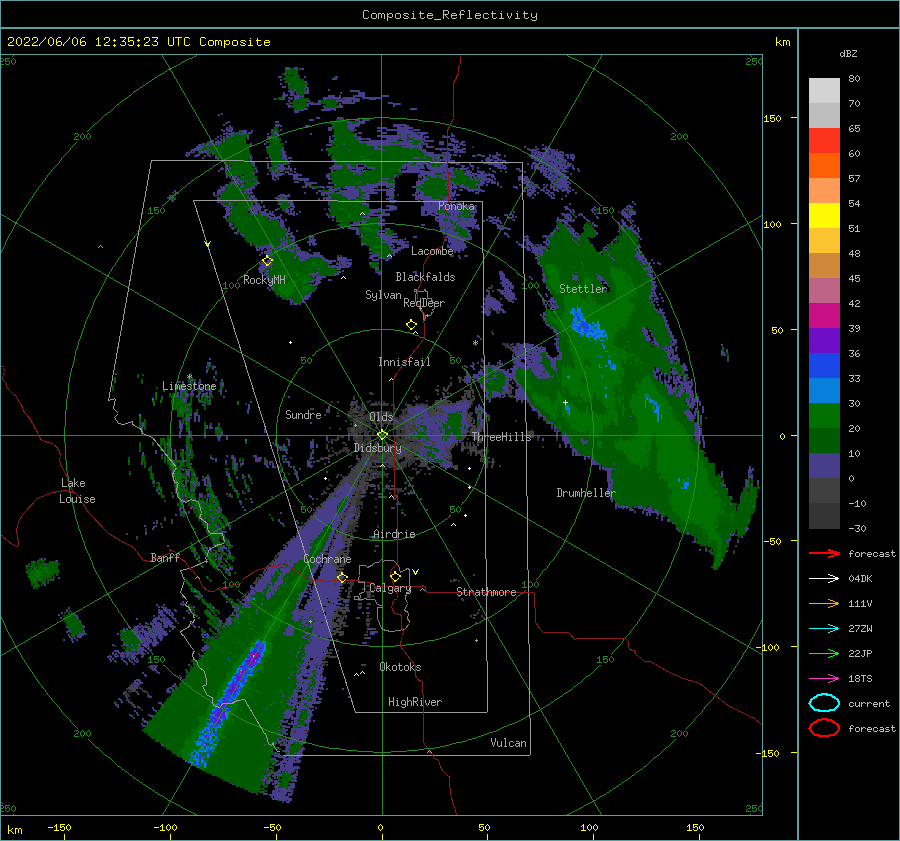Click the Stettler city label
Image resolution: width=900 pixels, height=841 pixels.
pyautogui.click(x=583, y=289)
